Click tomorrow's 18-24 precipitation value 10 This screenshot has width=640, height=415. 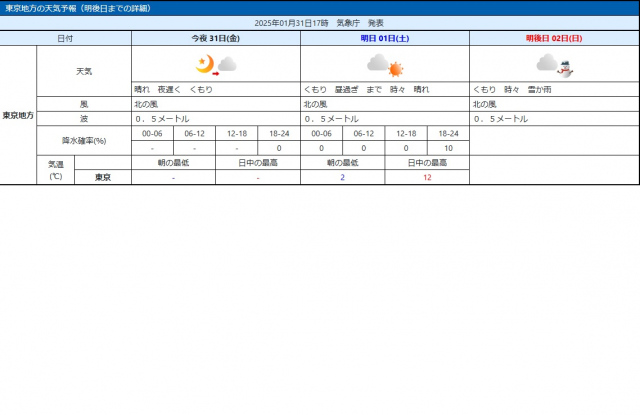(x=448, y=148)
